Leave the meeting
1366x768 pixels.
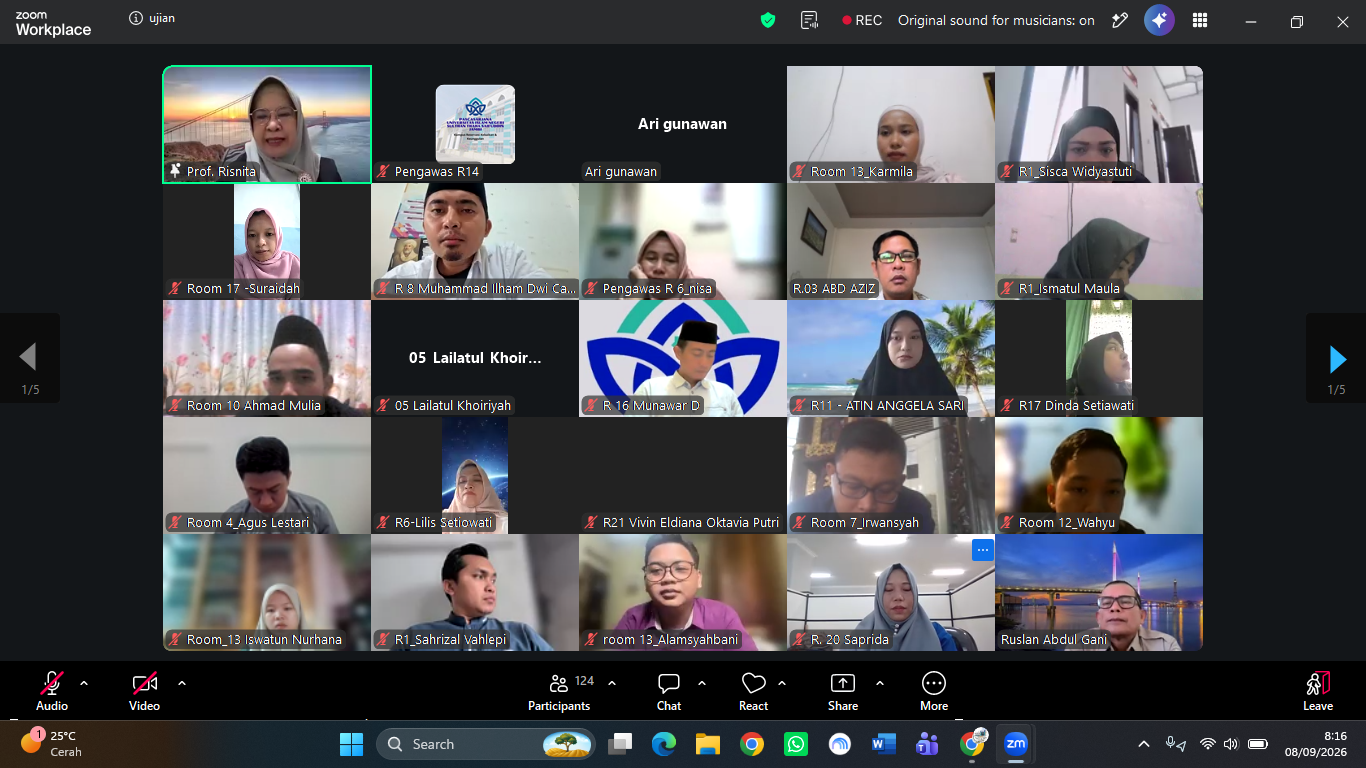point(1318,692)
